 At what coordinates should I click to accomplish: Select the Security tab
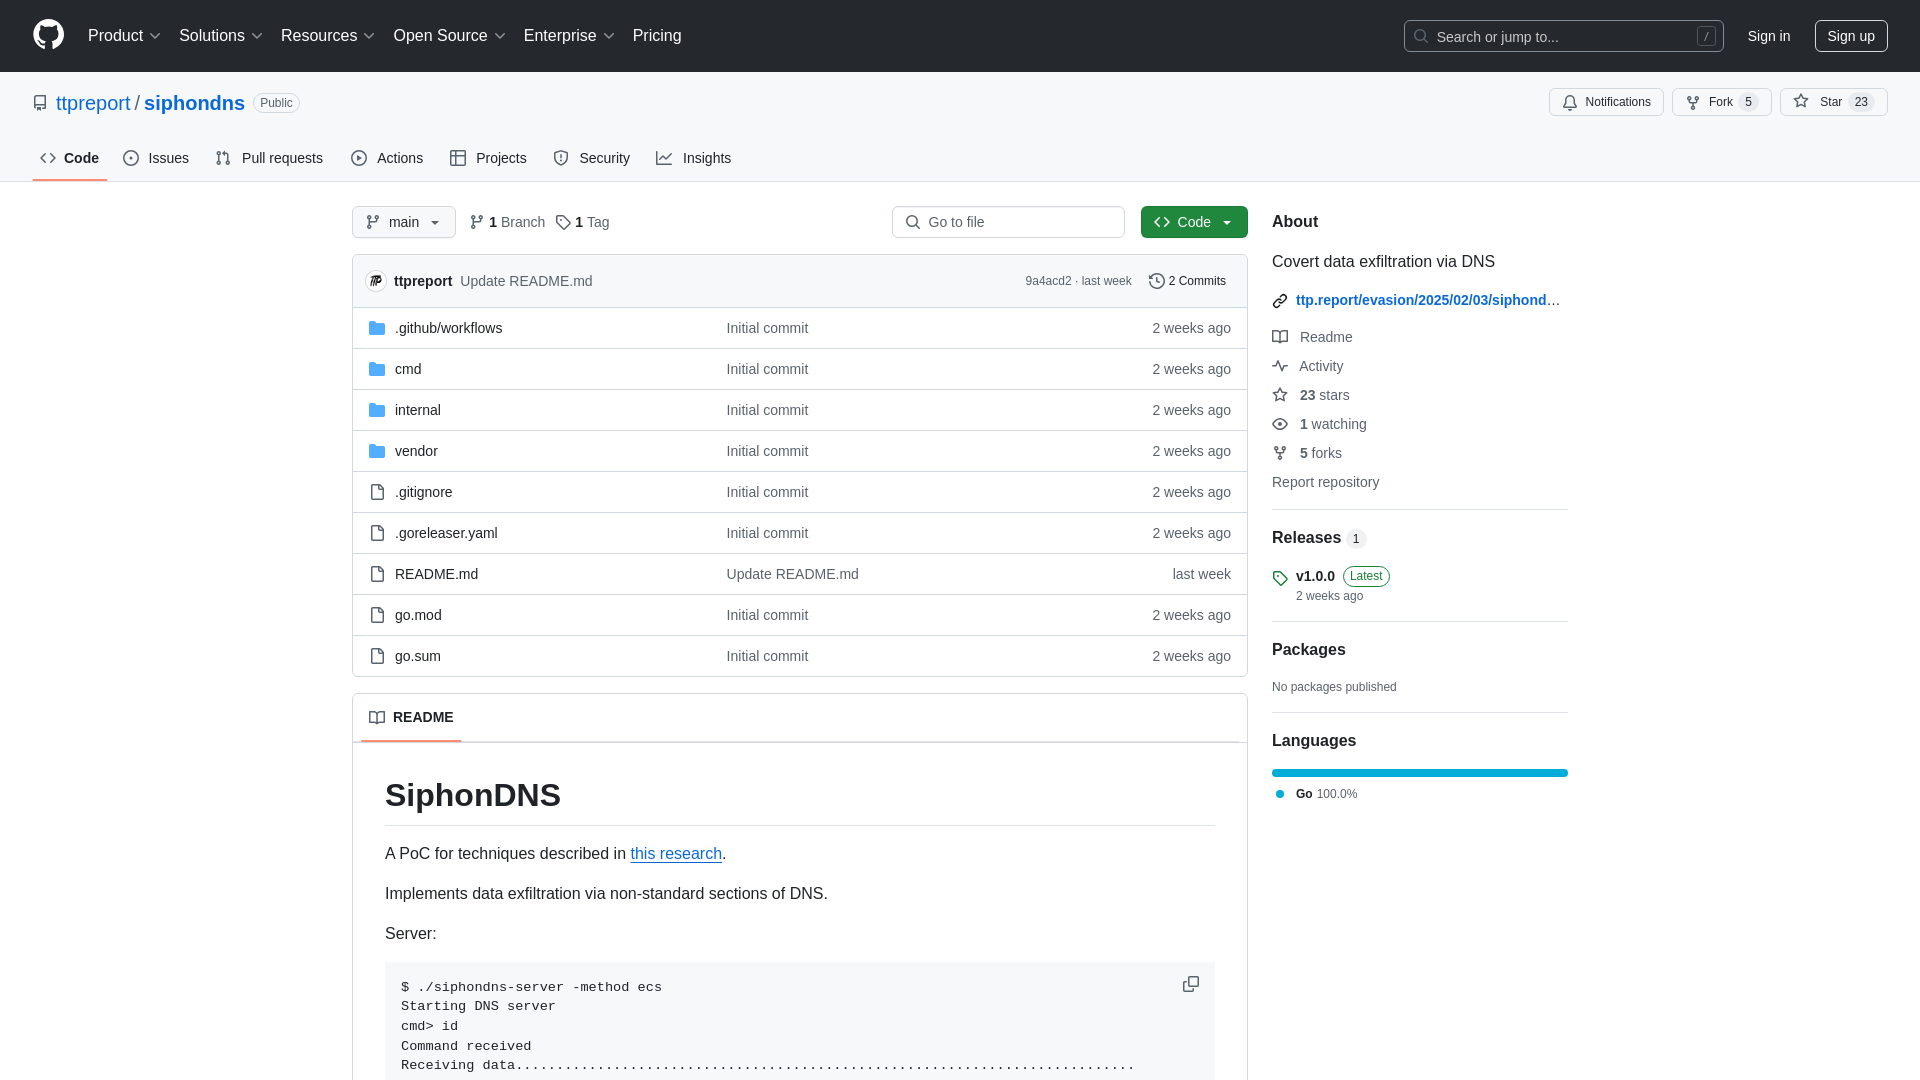(x=592, y=158)
